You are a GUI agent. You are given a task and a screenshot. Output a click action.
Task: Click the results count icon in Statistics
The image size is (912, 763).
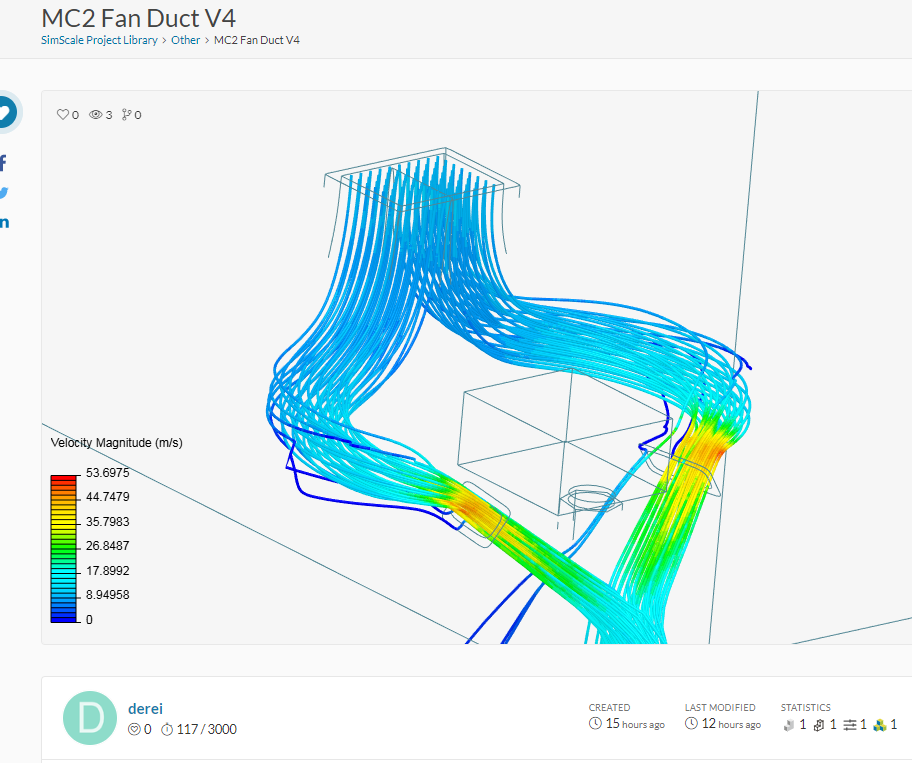point(879,724)
